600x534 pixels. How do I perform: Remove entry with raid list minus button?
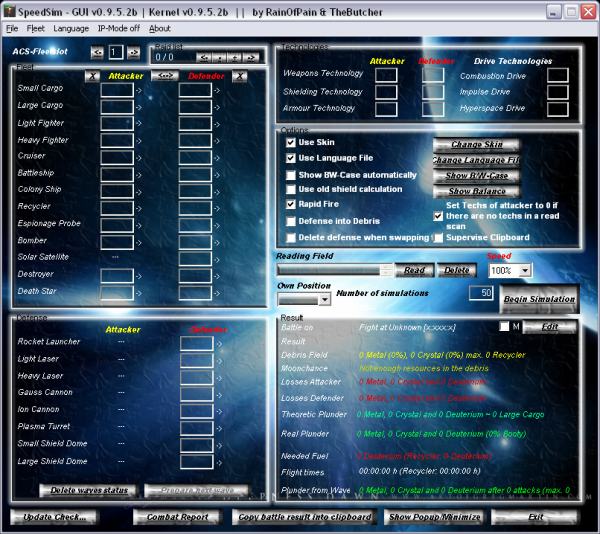click(x=220, y=58)
